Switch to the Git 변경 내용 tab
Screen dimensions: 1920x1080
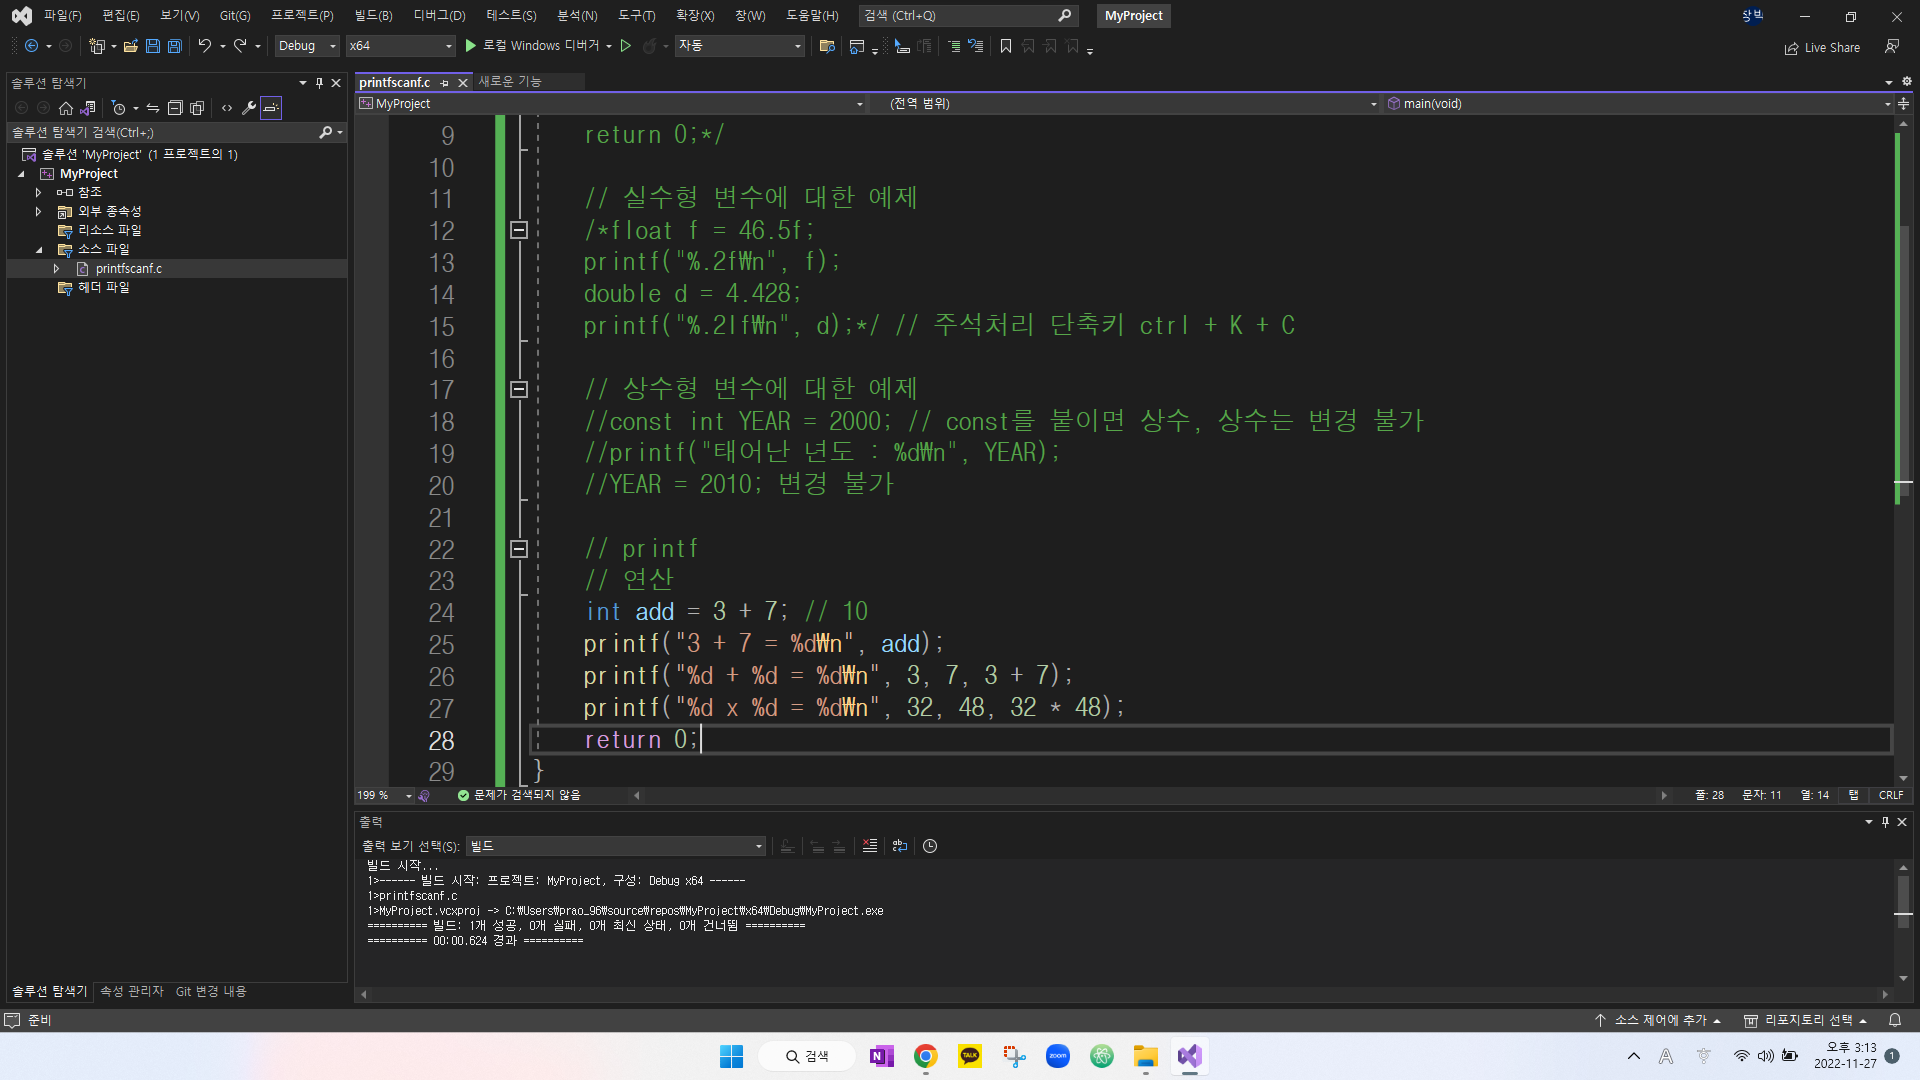[211, 991]
